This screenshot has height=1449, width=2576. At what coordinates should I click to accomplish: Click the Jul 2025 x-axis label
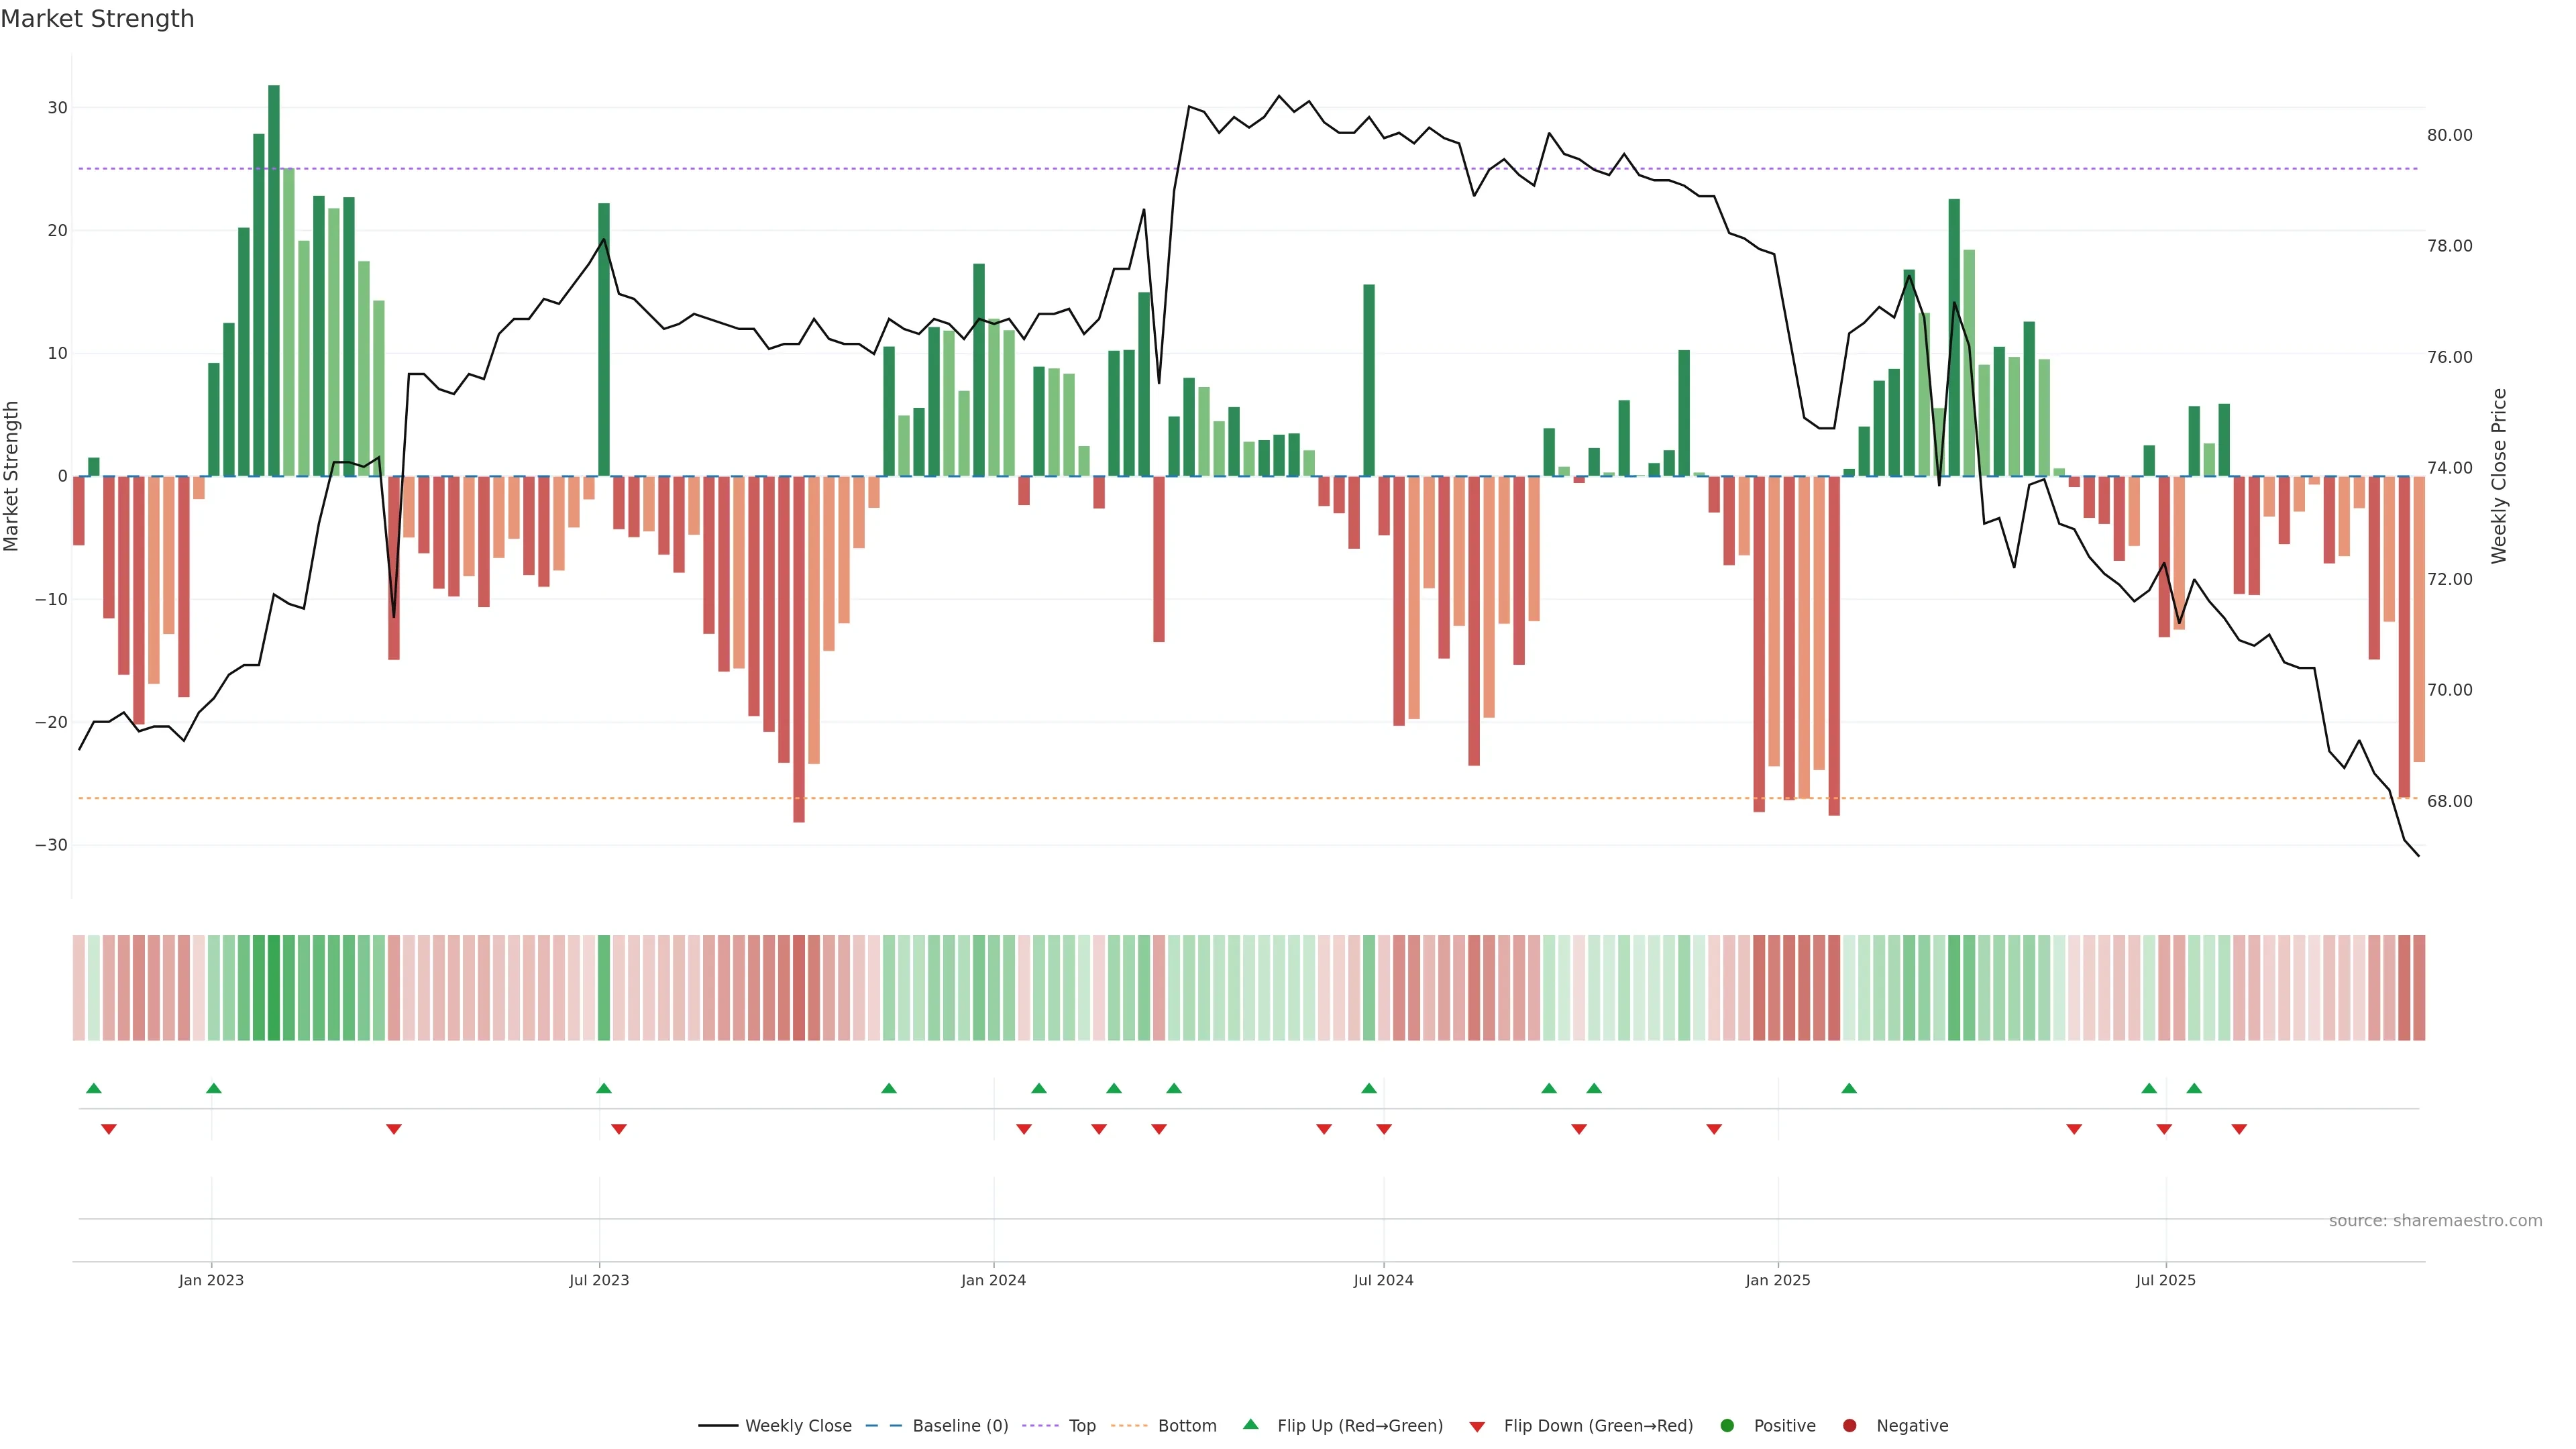(2165, 1280)
